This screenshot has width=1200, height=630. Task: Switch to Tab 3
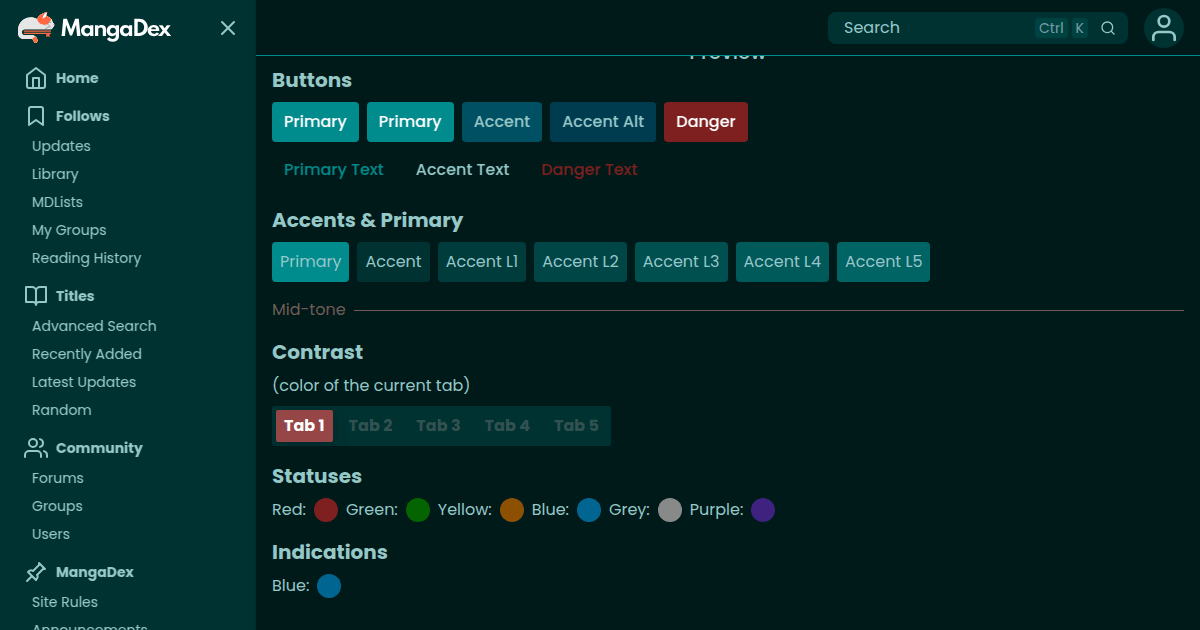coord(438,426)
